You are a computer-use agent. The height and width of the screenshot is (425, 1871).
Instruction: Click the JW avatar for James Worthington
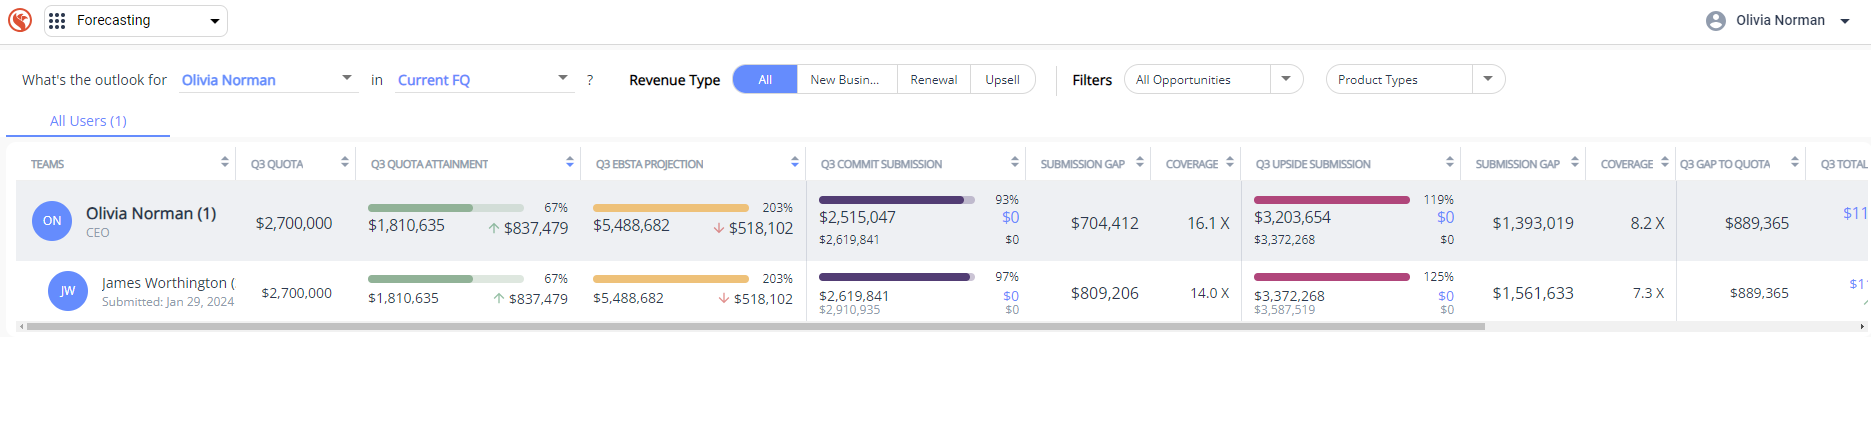[x=67, y=291]
